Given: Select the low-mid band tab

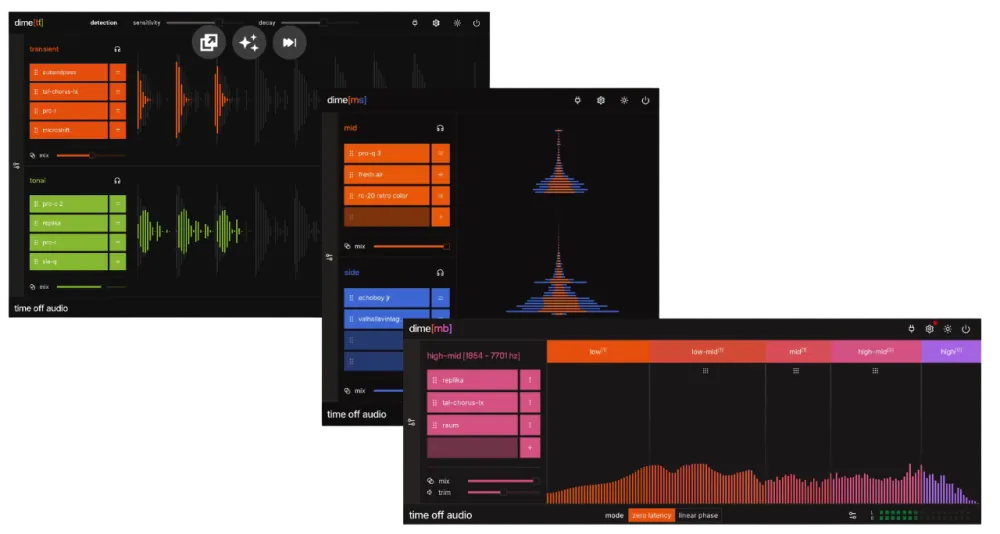Looking at the screenshot, I should 708,352.
